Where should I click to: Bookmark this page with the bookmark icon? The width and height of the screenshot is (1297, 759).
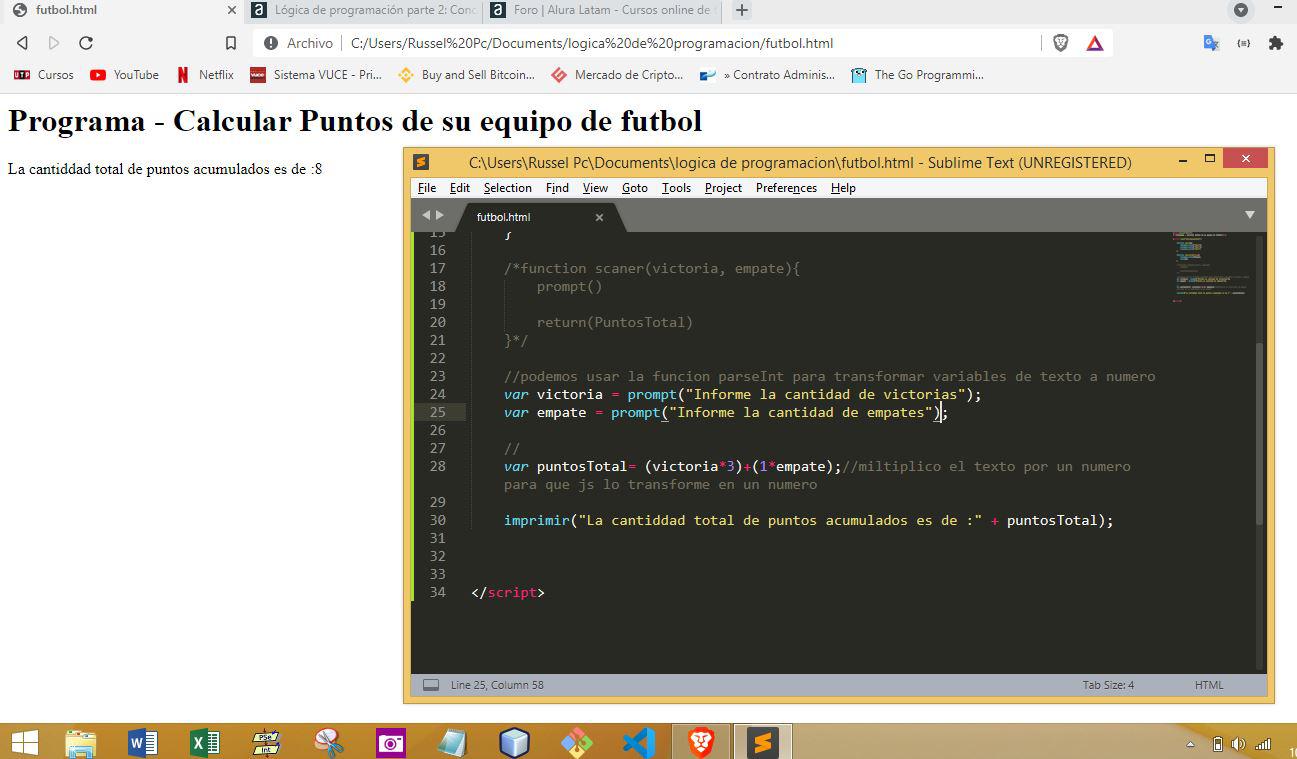coord(231,43)
